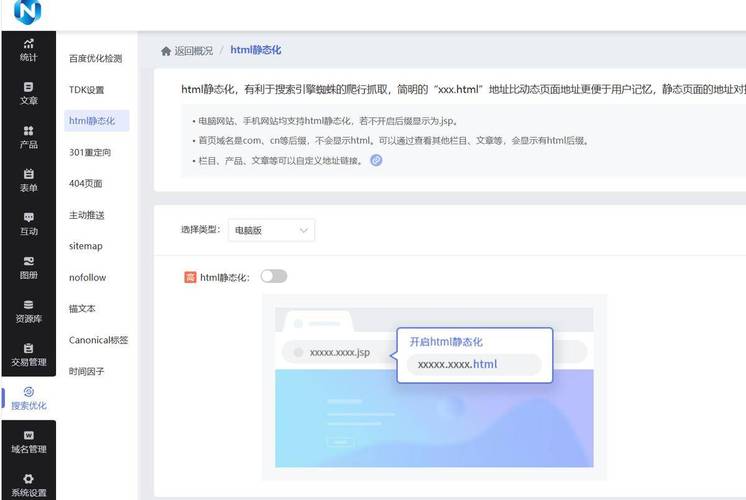The height and width of the screenshot is (500, 746).
Task: Open the 选择类型 电脑版 dropdown
Action: (x=271, y=230)
